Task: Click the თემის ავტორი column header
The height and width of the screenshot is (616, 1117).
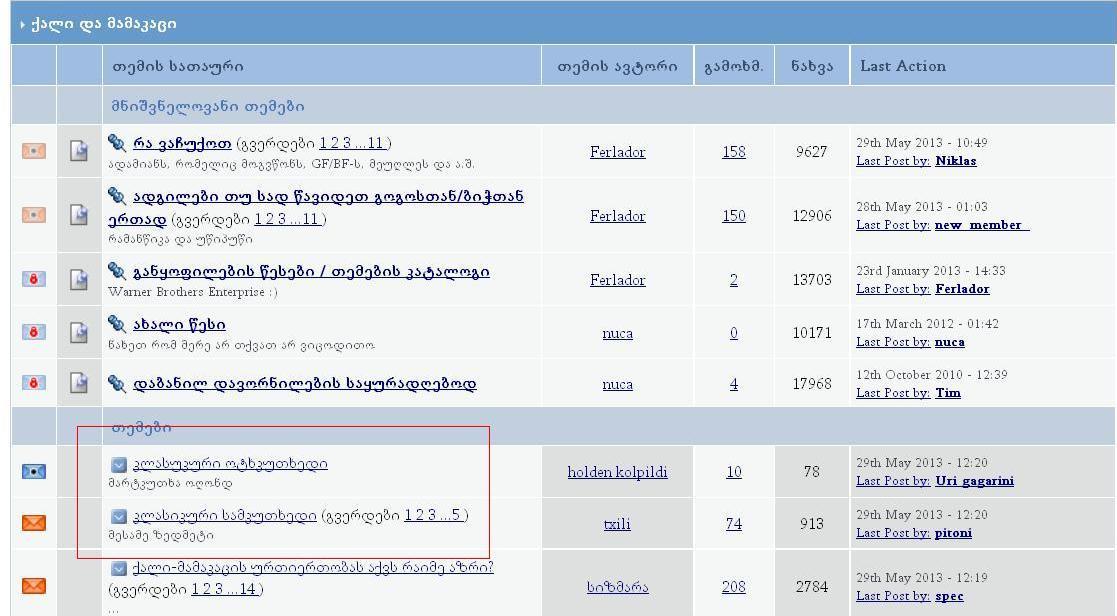Action: [618, 66]
